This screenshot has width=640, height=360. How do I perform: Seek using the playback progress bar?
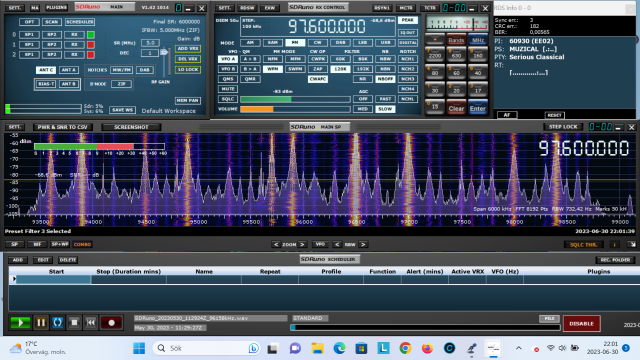(x=425, y=327)
